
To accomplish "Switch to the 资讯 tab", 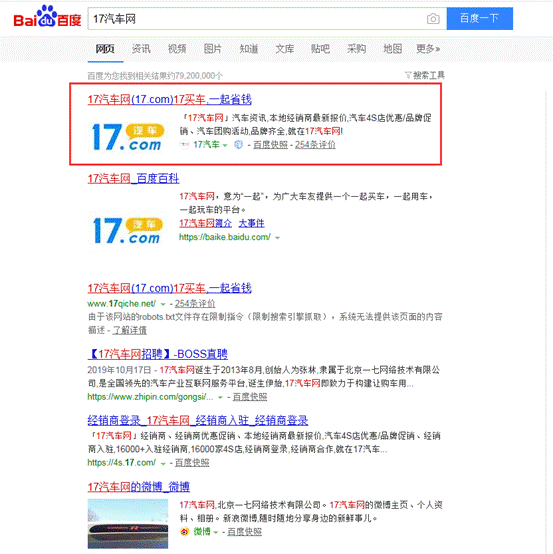I will (141, 49).
